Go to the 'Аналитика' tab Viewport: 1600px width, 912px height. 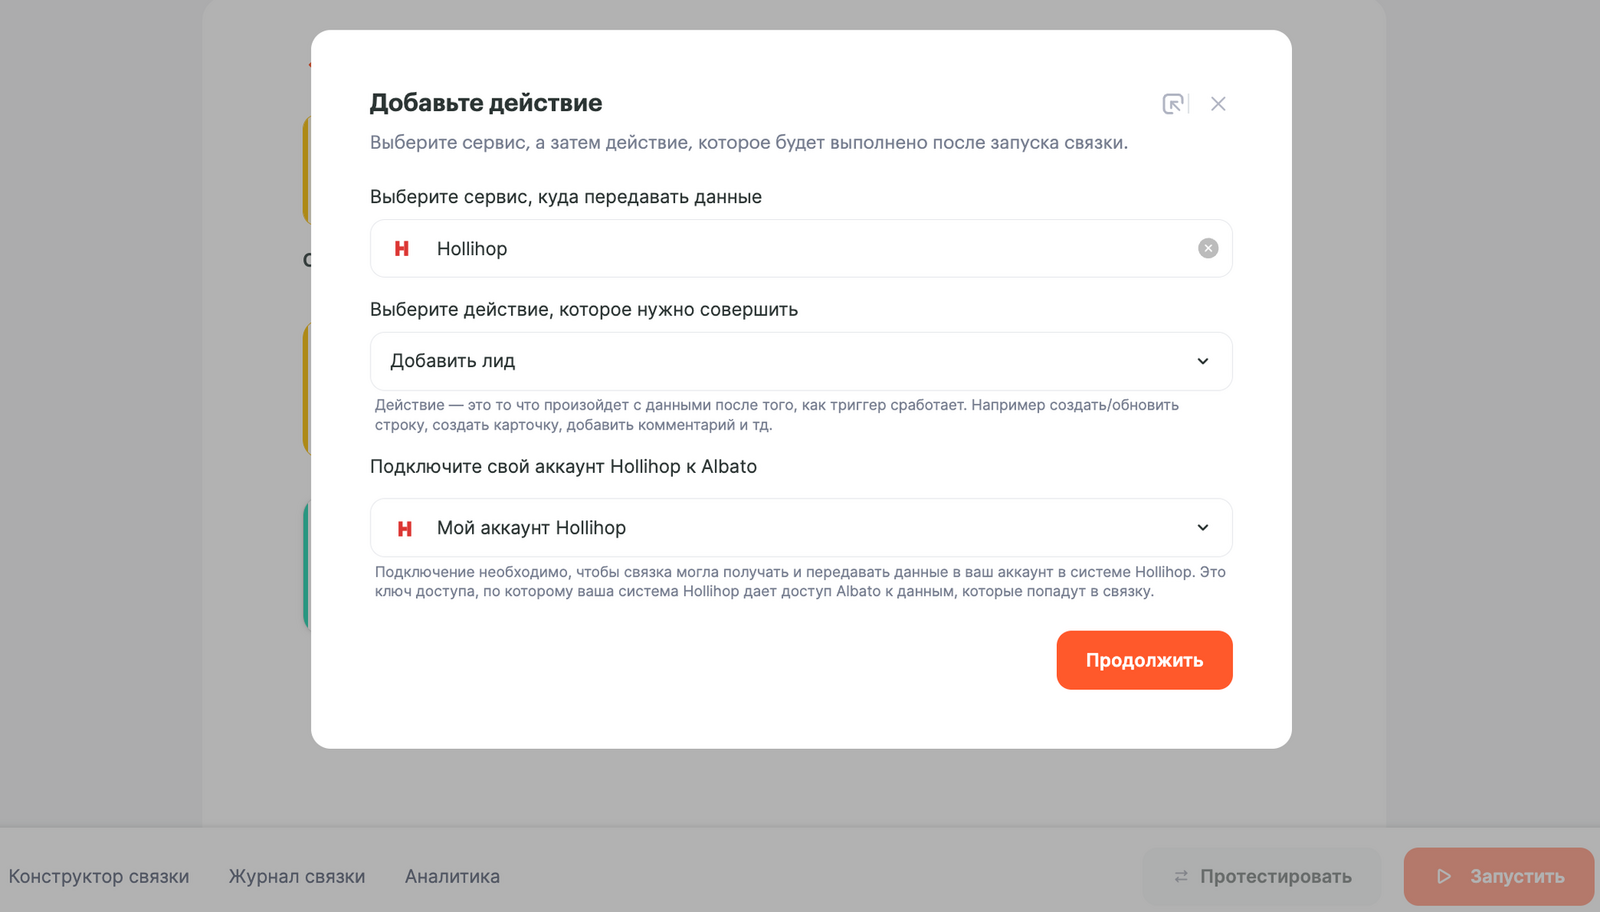pos(452,877)
